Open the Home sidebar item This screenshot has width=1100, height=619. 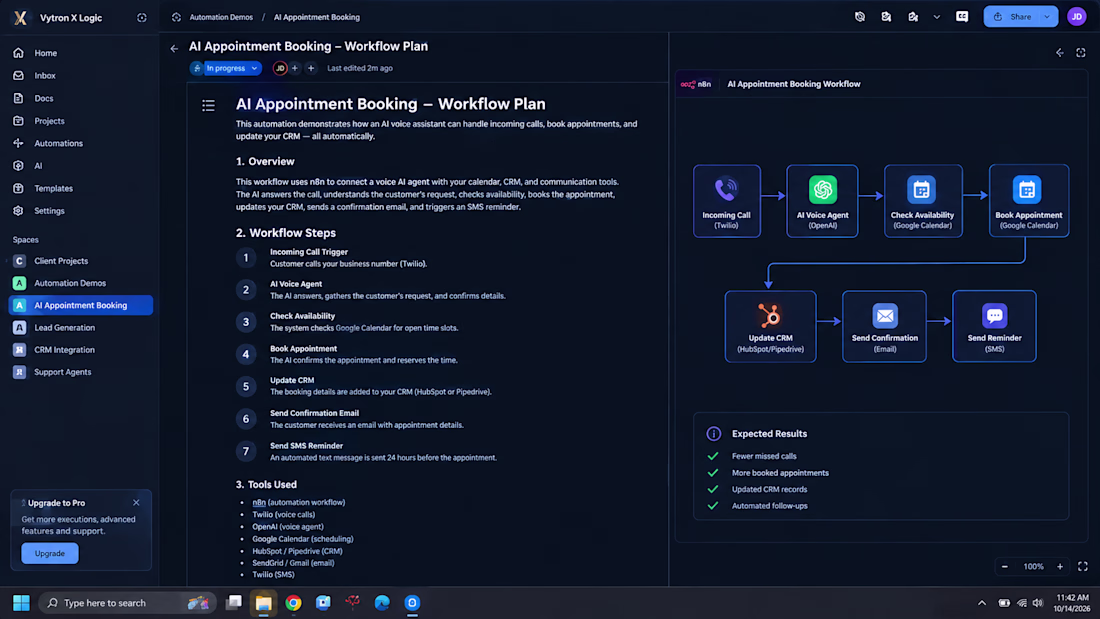46,53
